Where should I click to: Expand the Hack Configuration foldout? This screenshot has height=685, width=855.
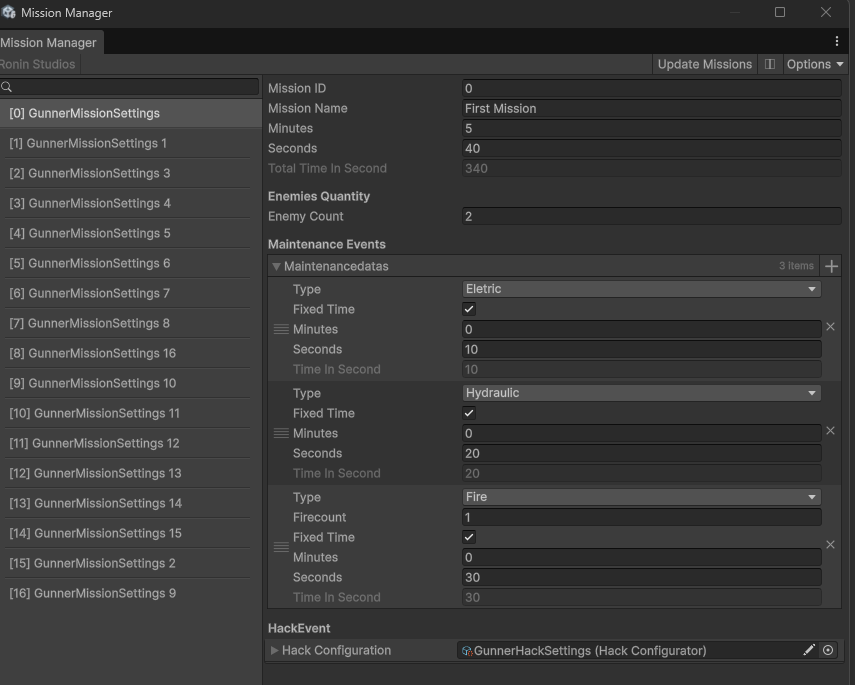tap(274, 650)
